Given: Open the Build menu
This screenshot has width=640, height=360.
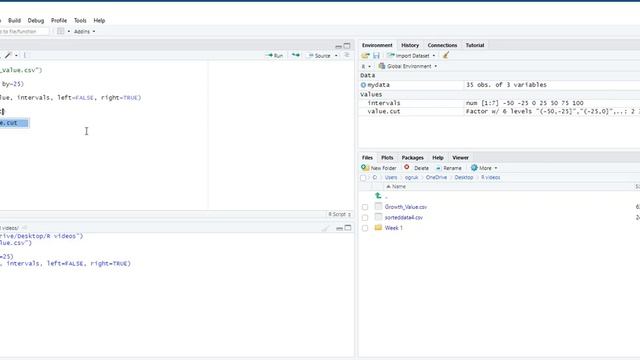Looking at the screenshot, I should click(14, 20).
